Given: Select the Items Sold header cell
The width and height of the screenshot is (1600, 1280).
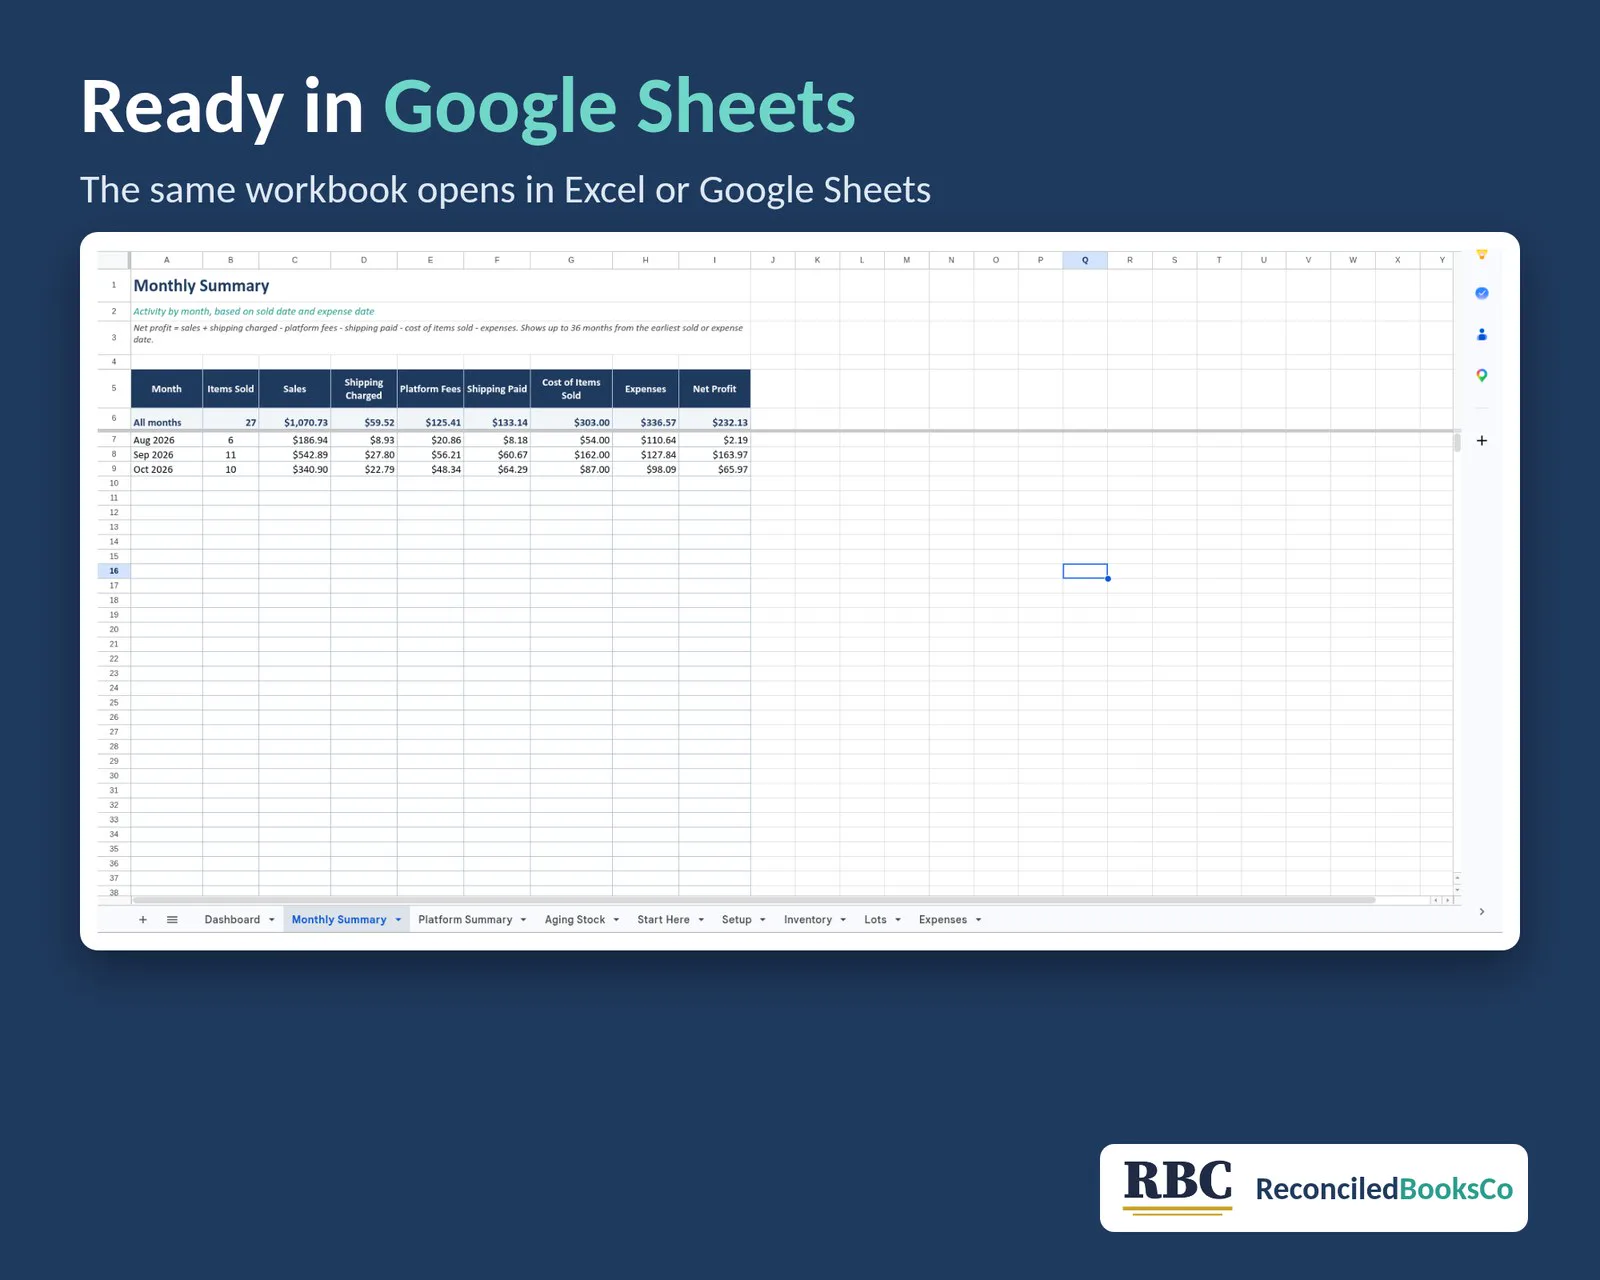Looking at the screenshot, I should tap(230, 389).
